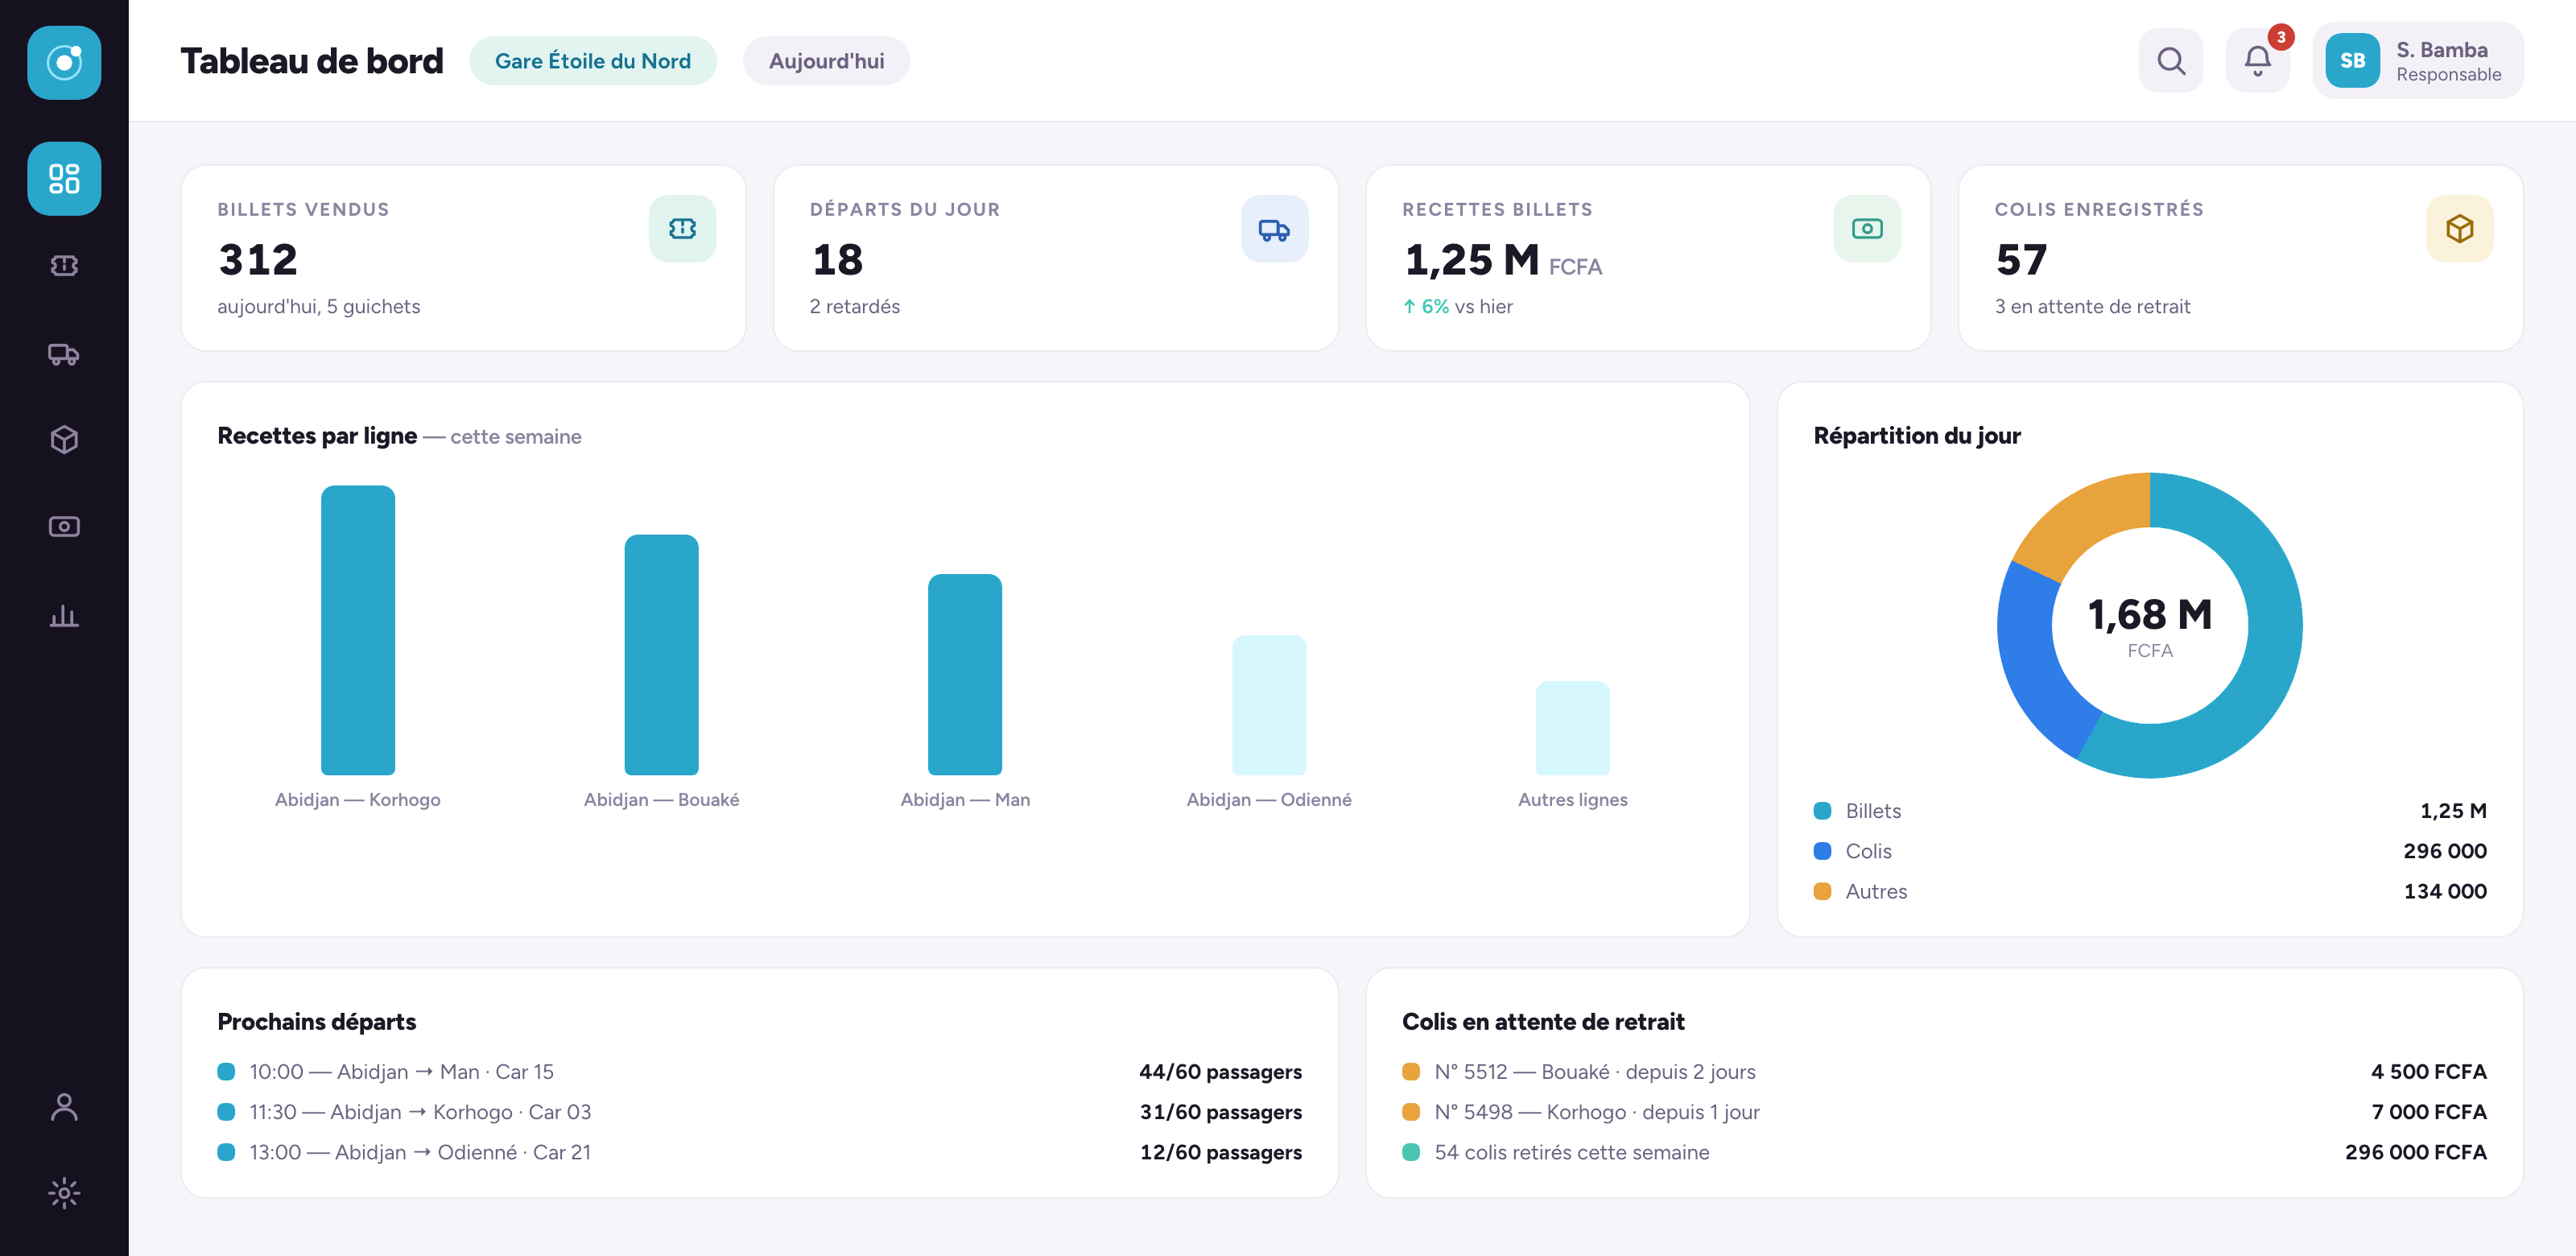Open the Gare Étoile du Nord selector

tap(593, 61)
